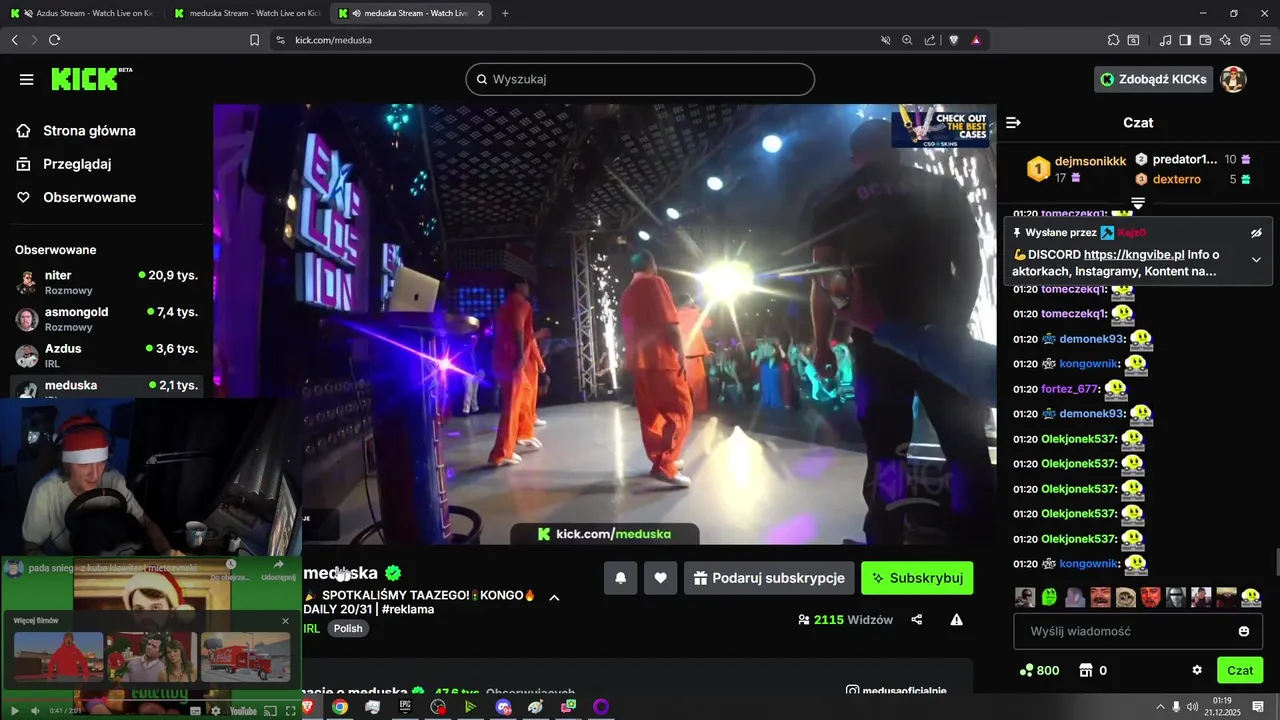The image size is (1280, 720).
Task: Select asmongold channel in followed list
Action: click(x=106, y=319)
